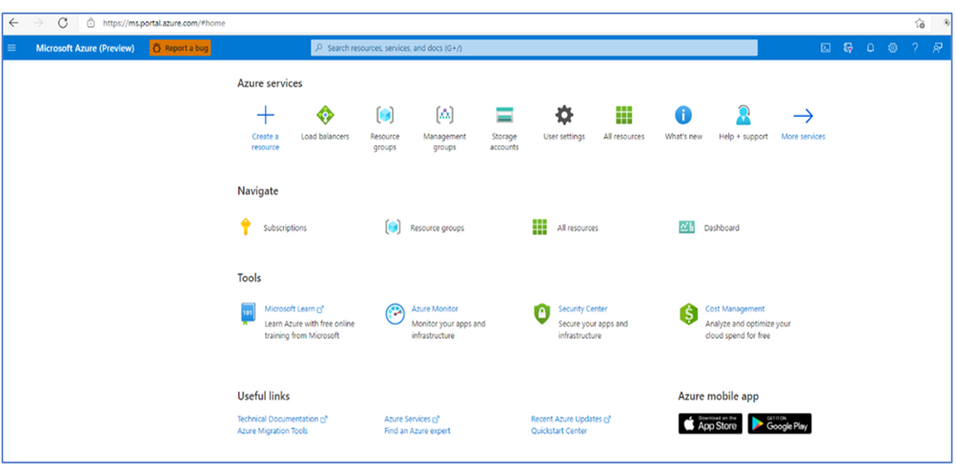Screen dimensions: 956x465
Task: Open the Azure portal hamburger menu
Action: (x=12, y=48)
